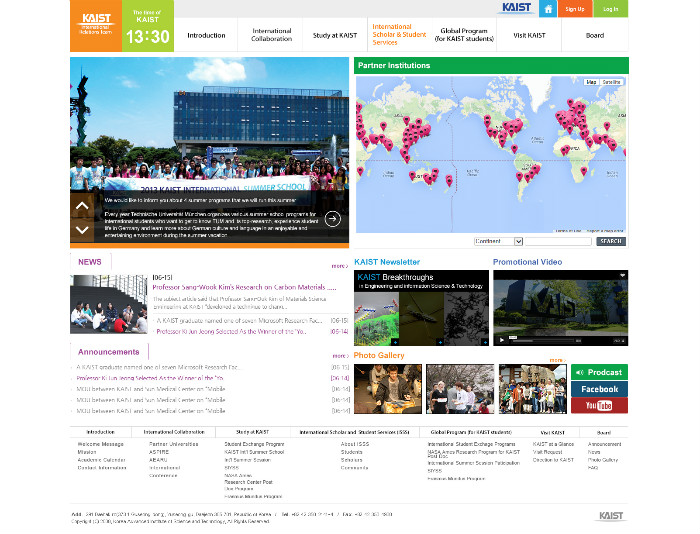Viewport: 700px width, 534px height.
Task: Select the Announcements tab
Action: [x=109, y=352]
